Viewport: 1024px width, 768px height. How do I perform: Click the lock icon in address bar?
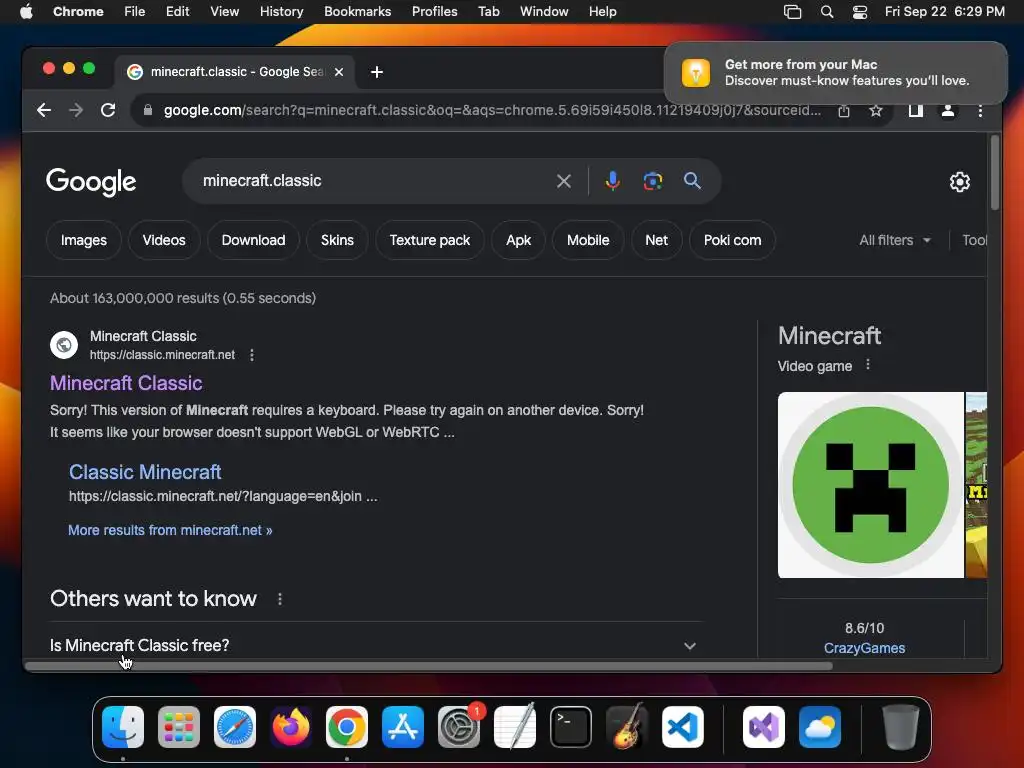point(148,110)
